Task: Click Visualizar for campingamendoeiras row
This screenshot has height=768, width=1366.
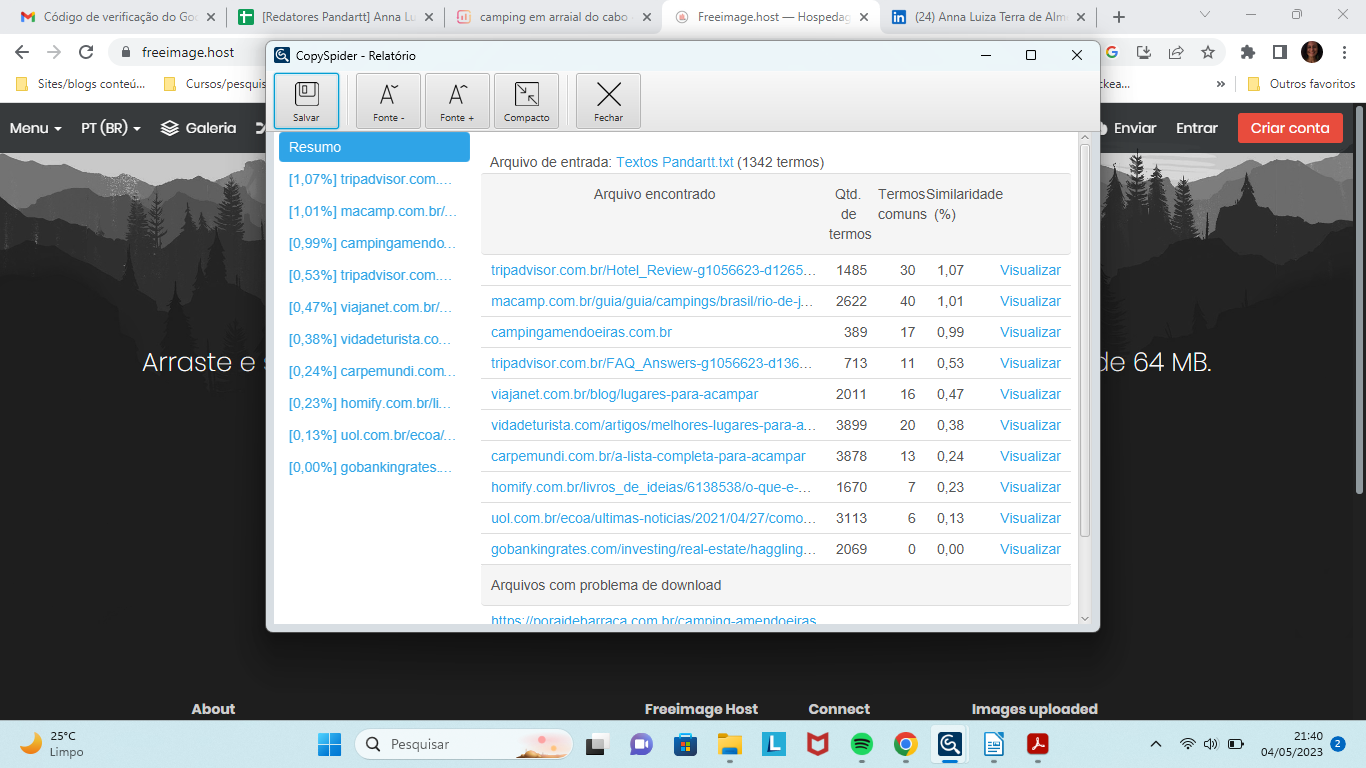Action: [x=1030, y=332]
